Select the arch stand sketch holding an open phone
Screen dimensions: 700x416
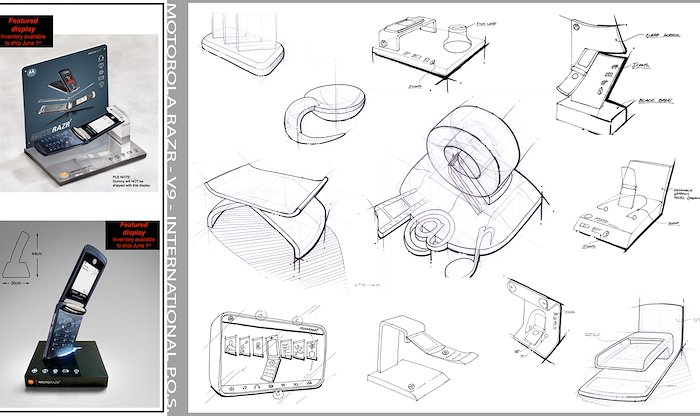[x=420, y=357]
